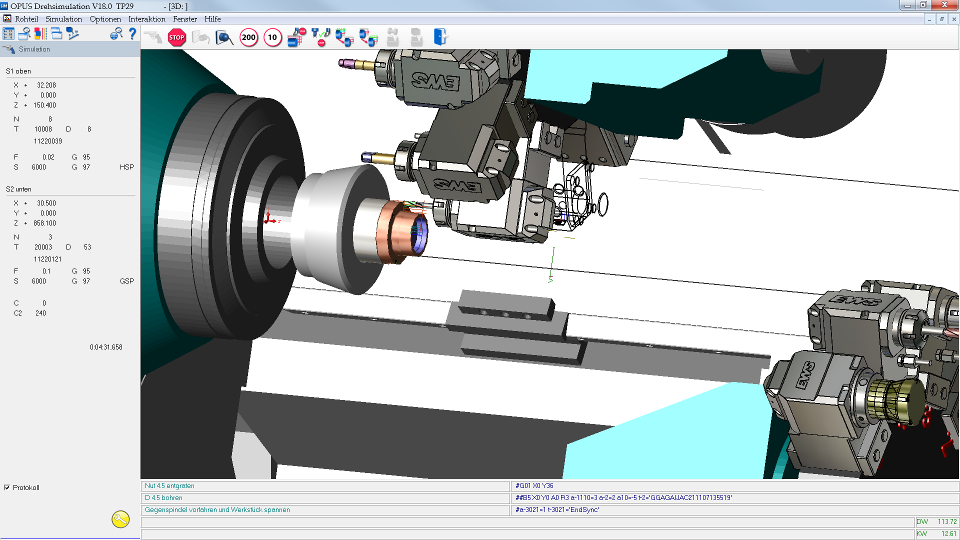Click the blue tool path icon in left toolbar
The image size is (960, 540).
point(73,34)
